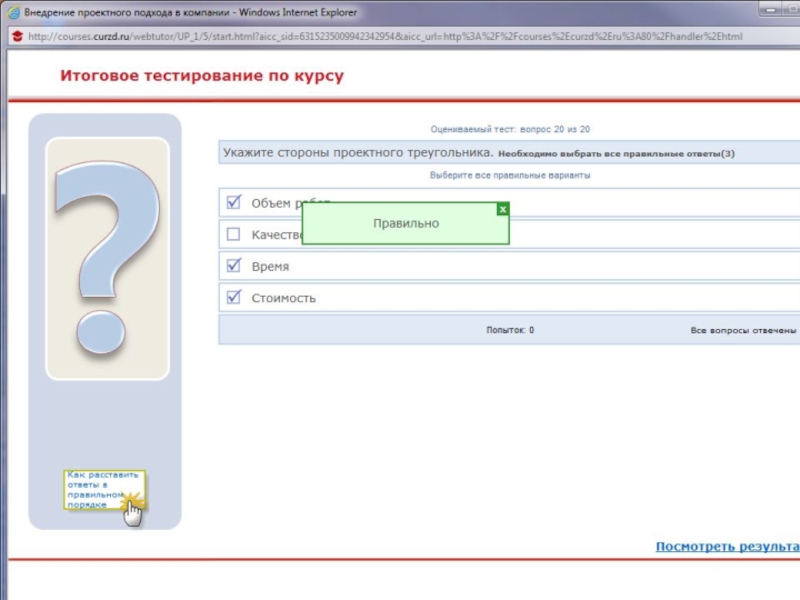Select the "Стоимость" answer text
This screenshot has height=600, width=800.
(284, 298)
